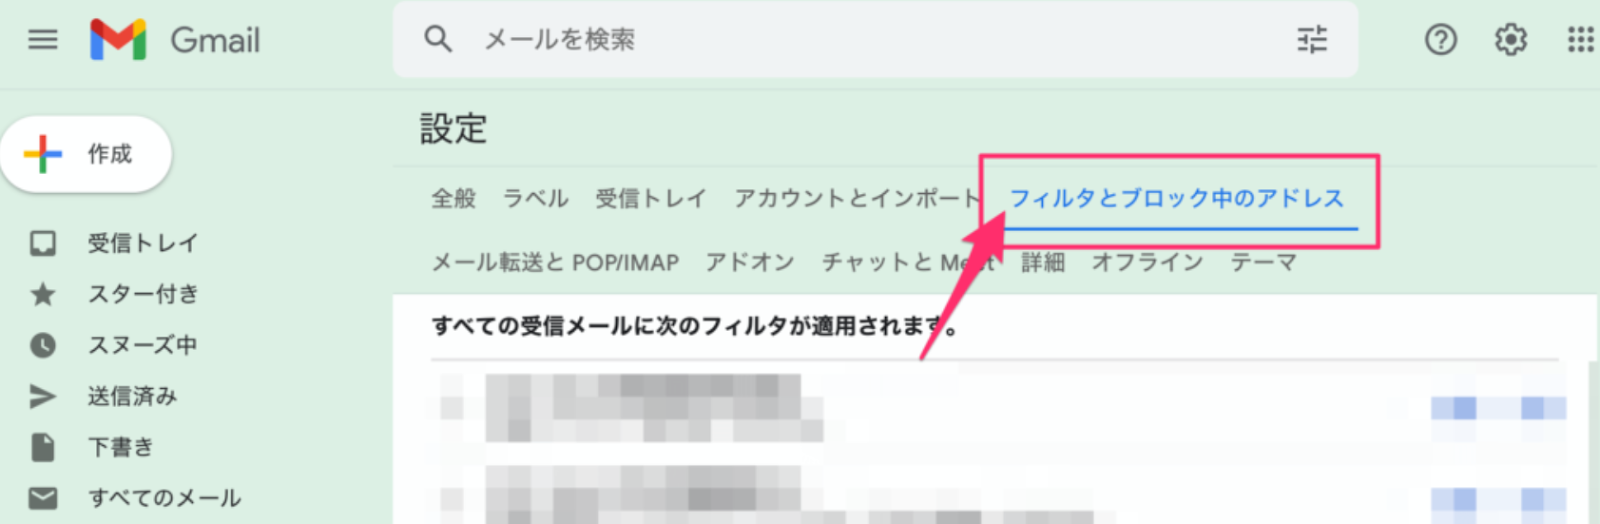Select the フィルタとブロック中のアドレス tab
Viewport: 1600px width, 524px height.
[1177, 198]
